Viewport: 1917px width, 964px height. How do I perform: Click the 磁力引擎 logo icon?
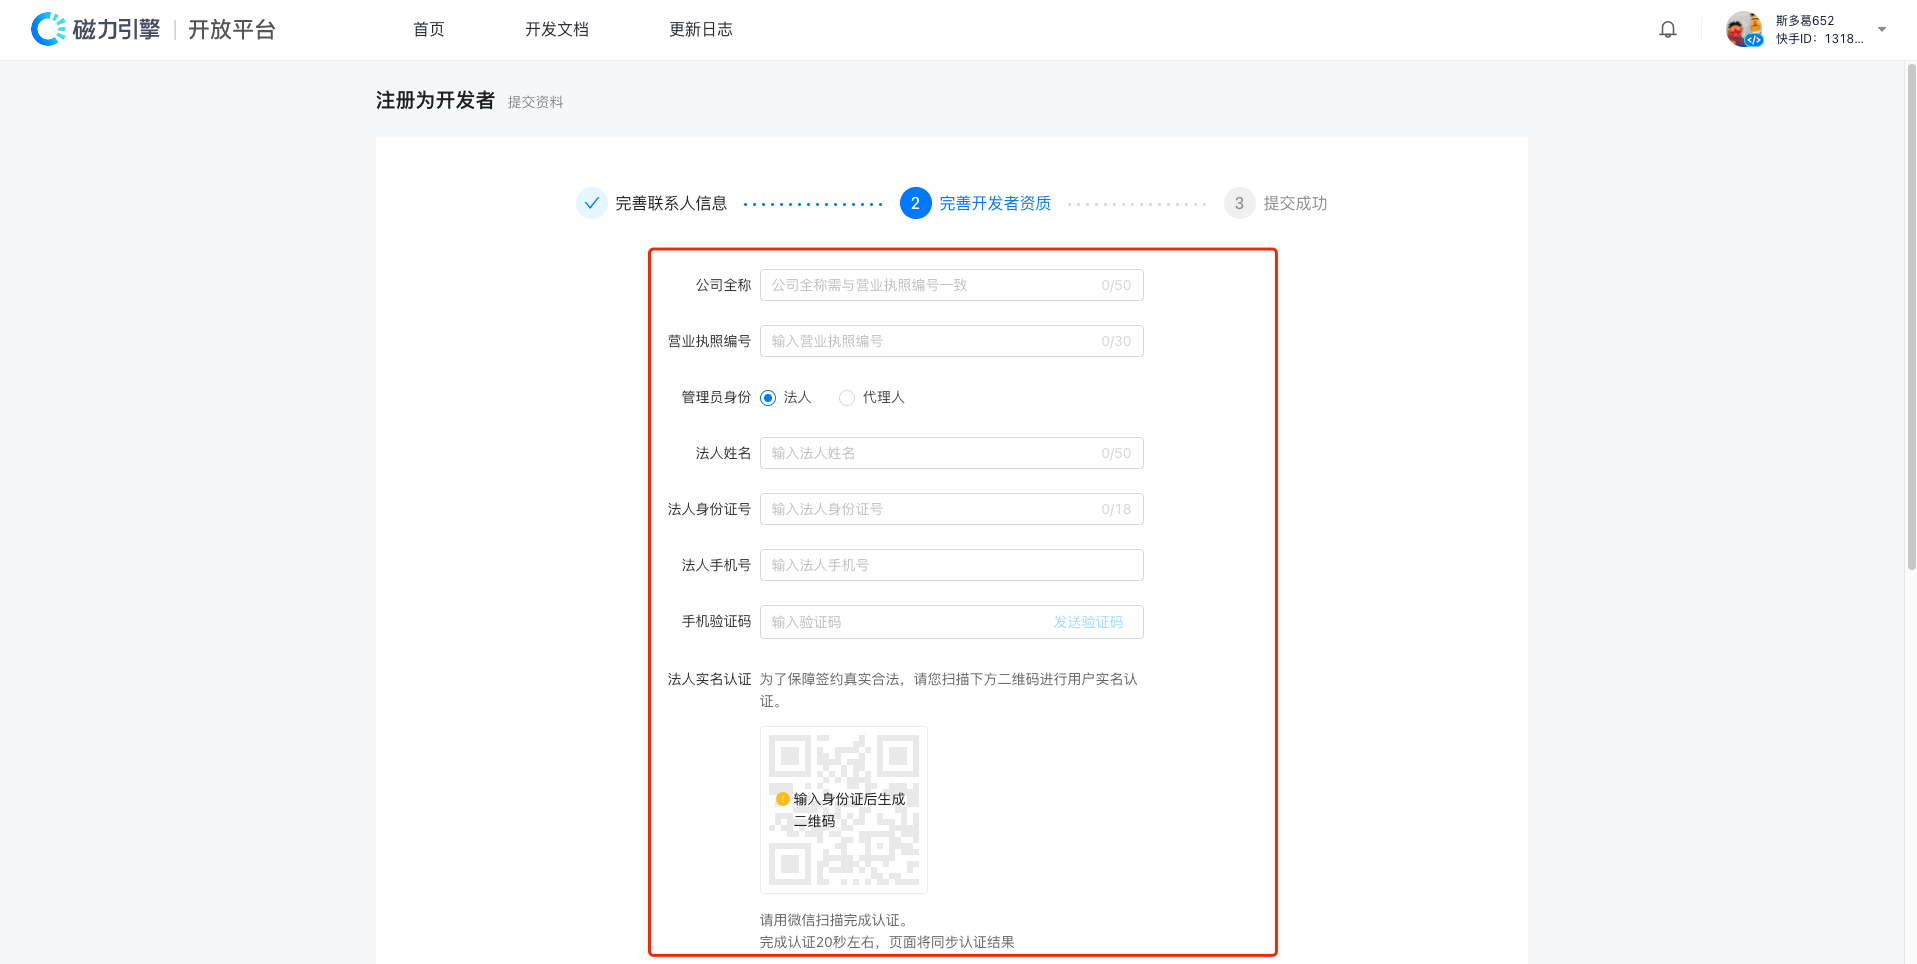point(48,29)
